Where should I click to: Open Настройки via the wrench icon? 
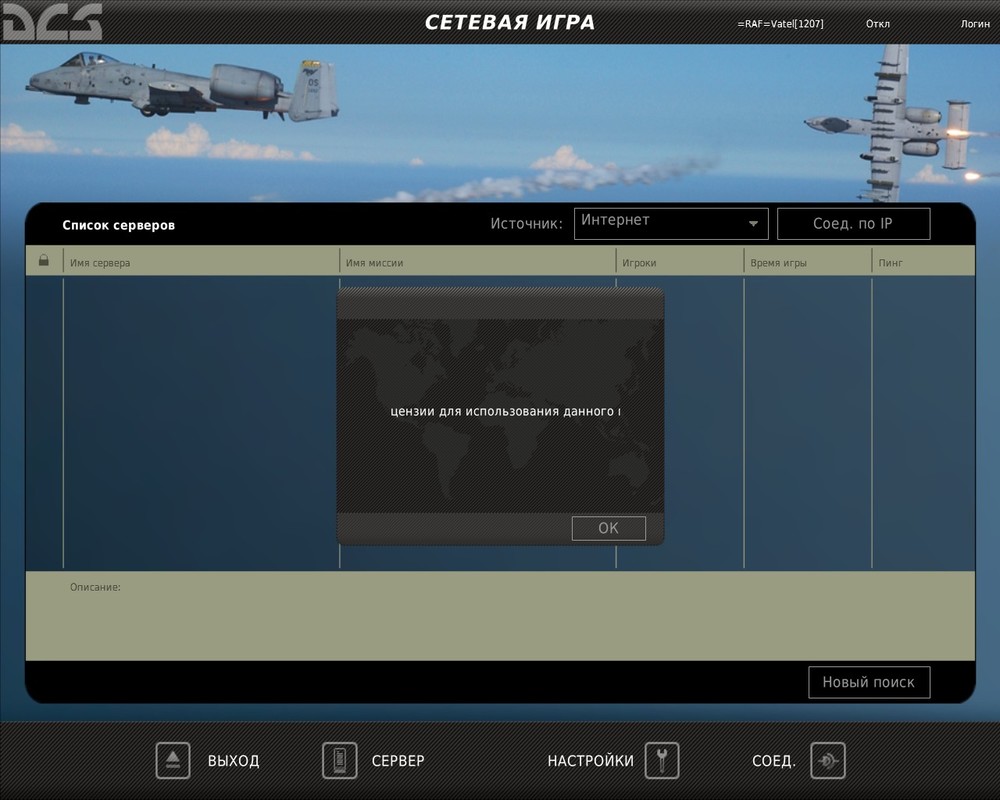tap(661, 760)
